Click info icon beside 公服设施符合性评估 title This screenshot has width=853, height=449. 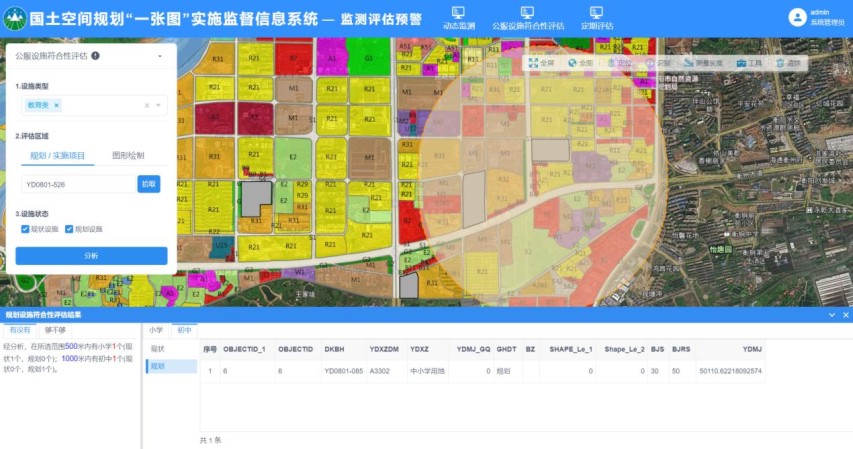(96, 56)
